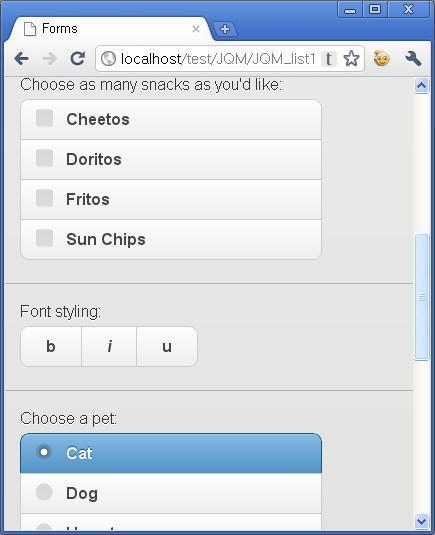Open a new tab with the plus button
This screenshot has width=435, height=535.
224,29
